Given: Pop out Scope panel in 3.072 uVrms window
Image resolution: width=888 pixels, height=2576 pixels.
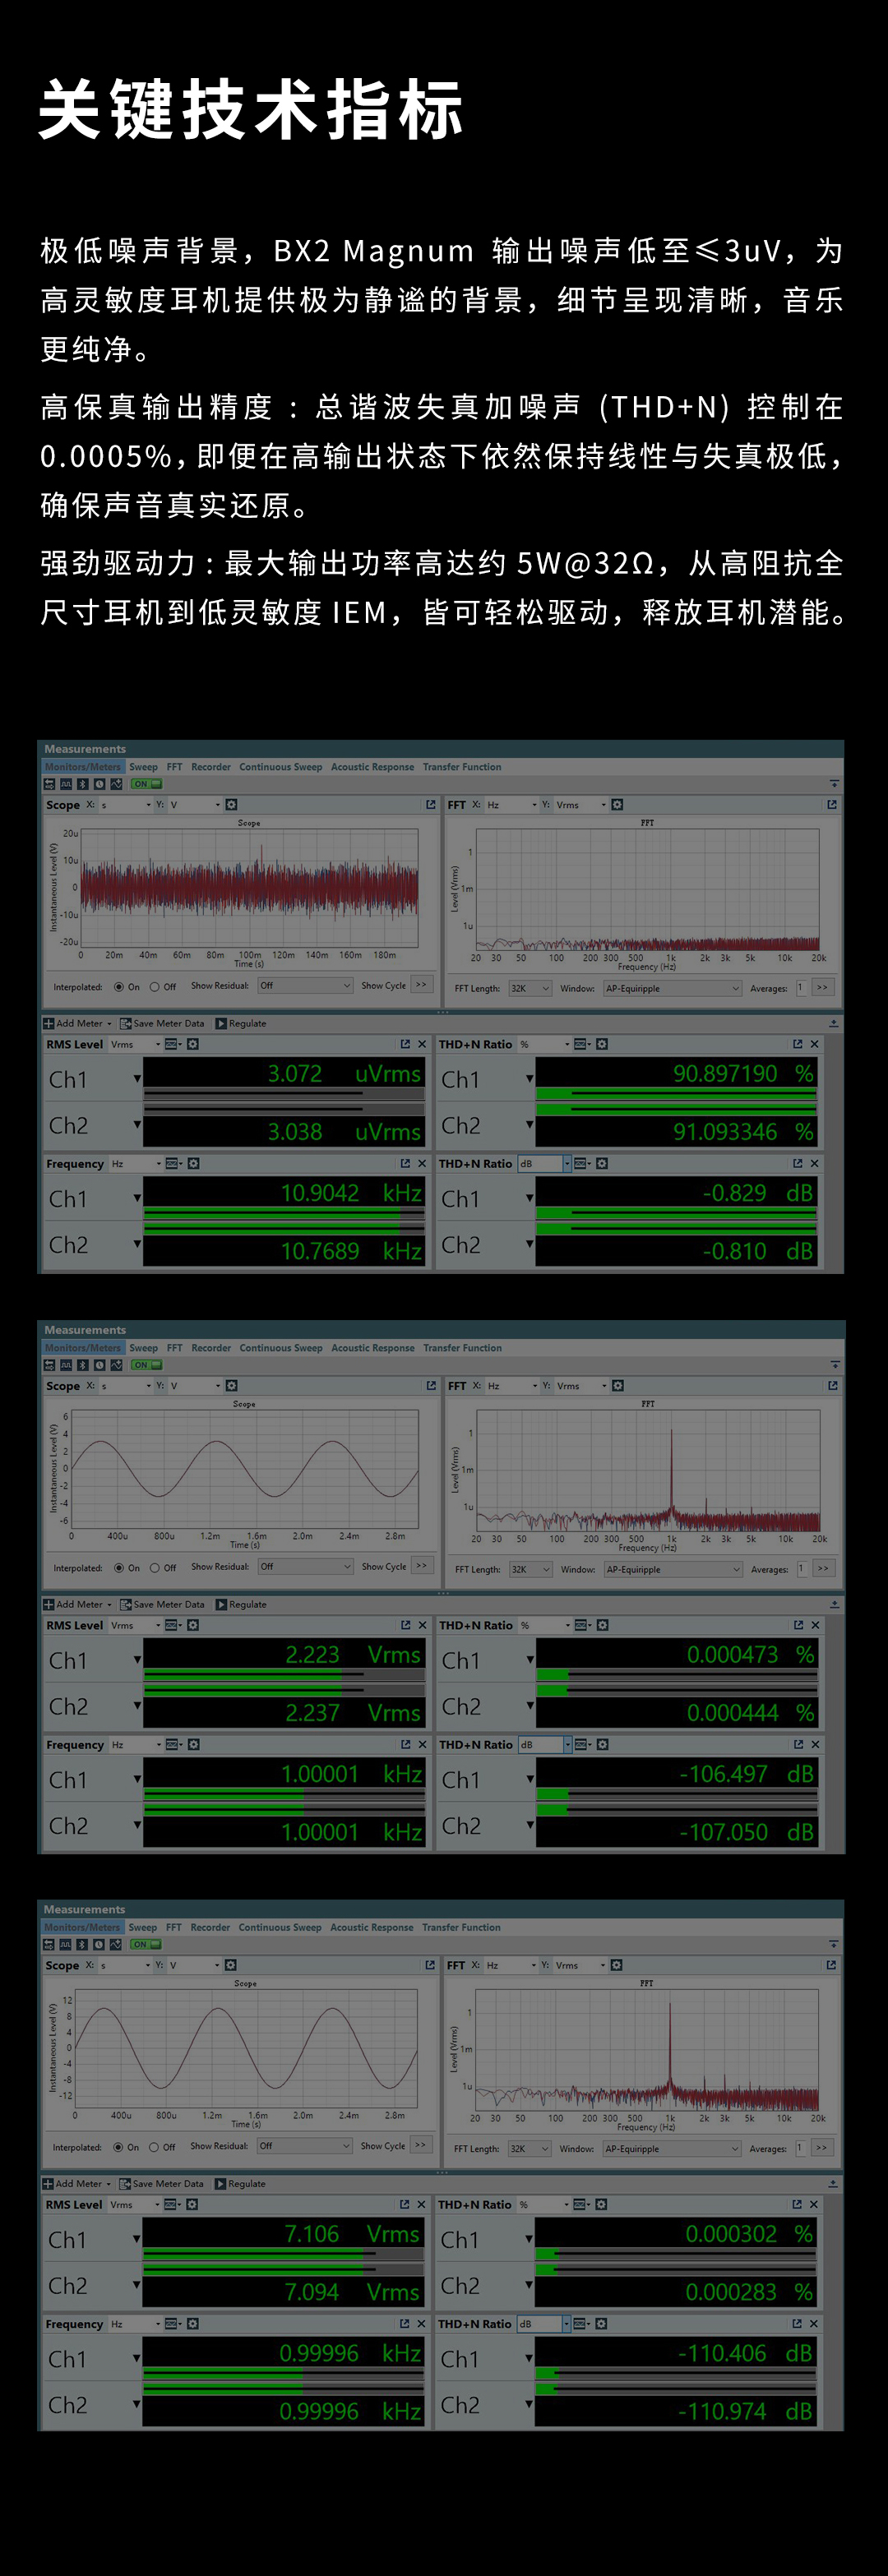Looking at the screenshot, I should (431, 804).
